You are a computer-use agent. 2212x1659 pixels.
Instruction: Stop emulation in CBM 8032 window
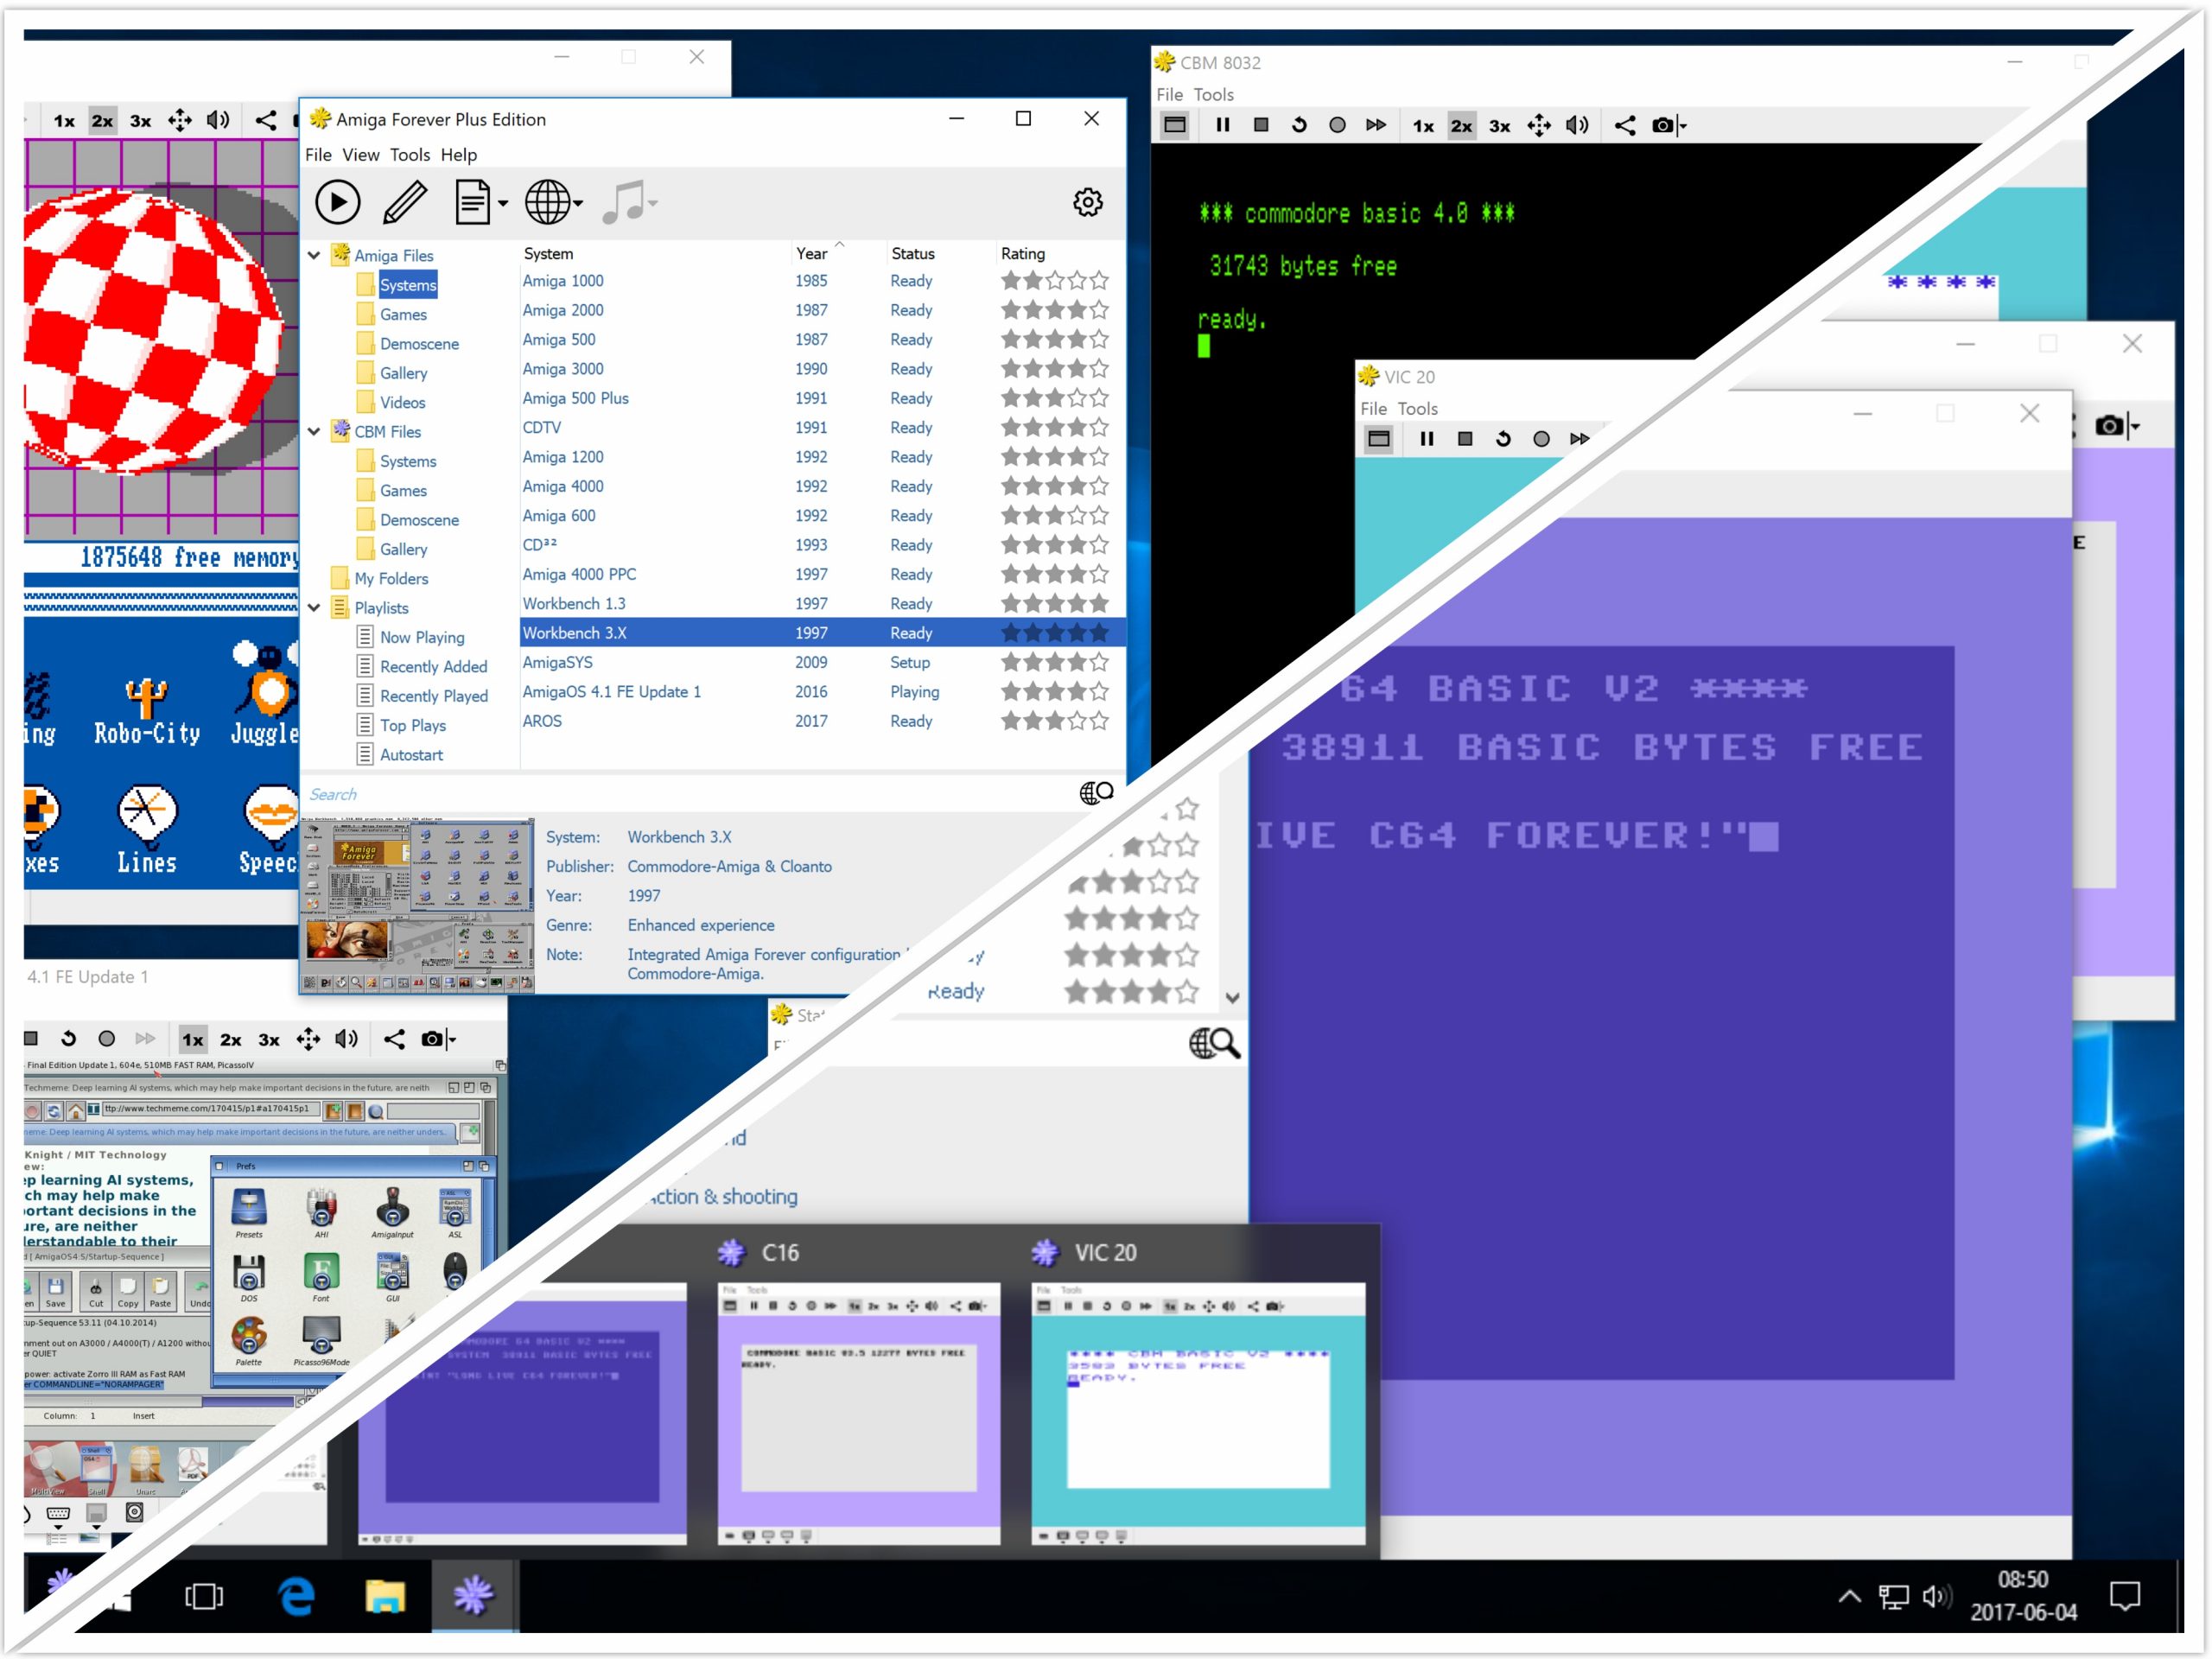(1261, 125)
